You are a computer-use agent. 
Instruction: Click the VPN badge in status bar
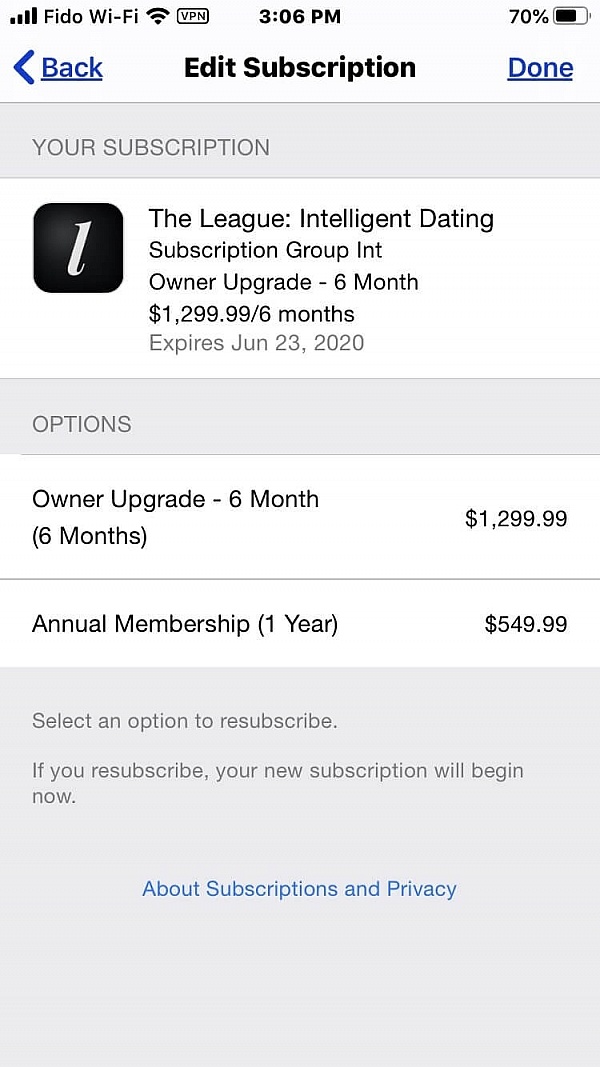(192, 16)
